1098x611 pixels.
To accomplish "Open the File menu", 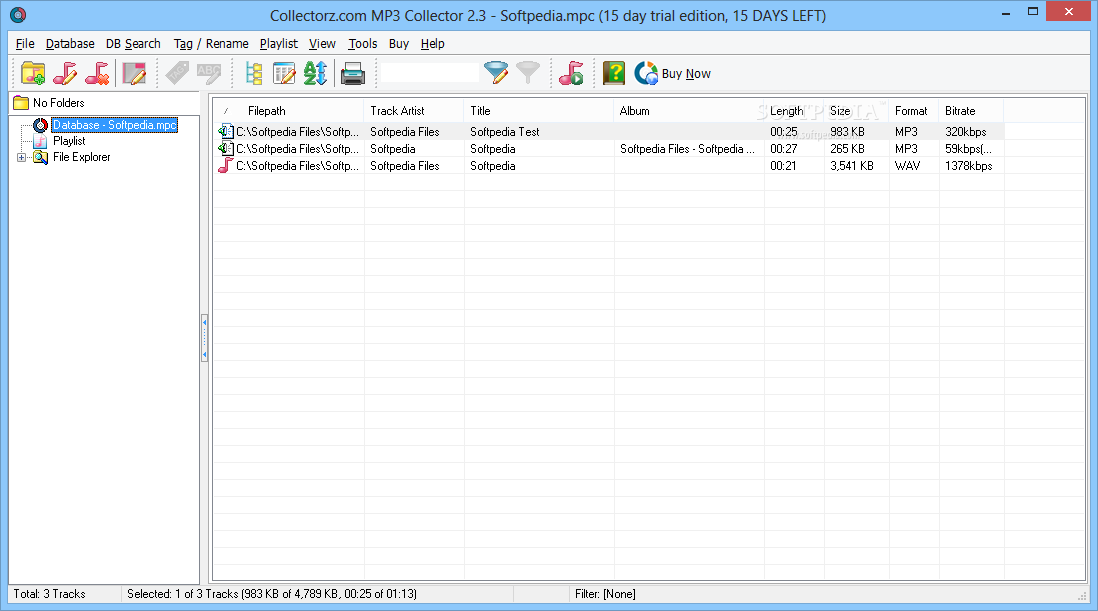I will click(25, 43).
